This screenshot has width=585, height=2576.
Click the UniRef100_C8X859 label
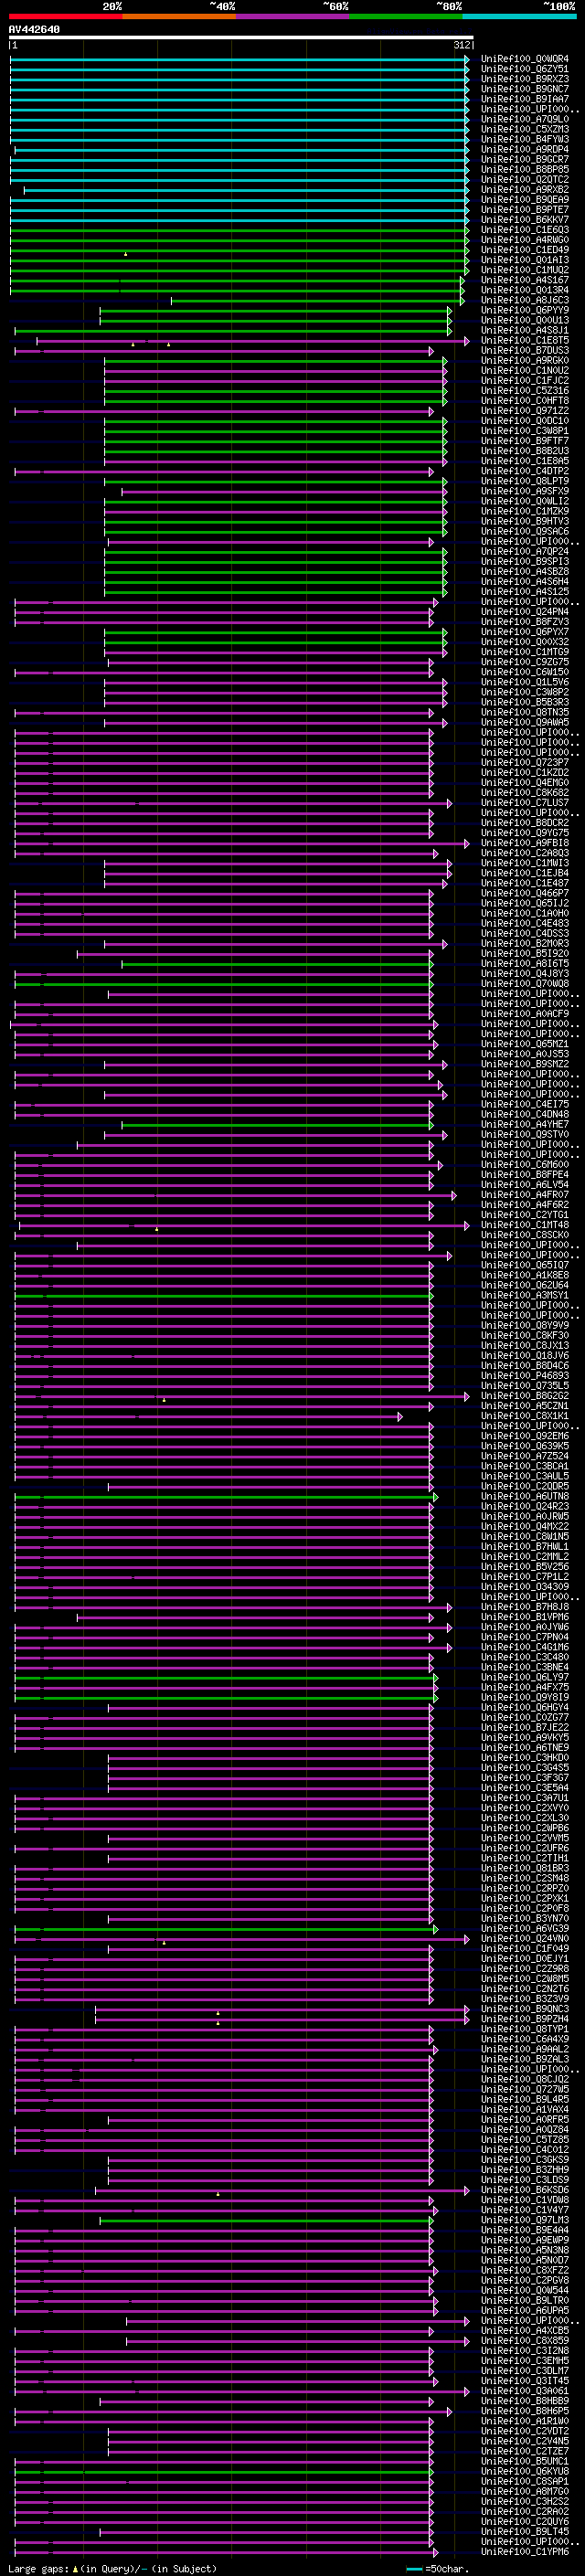click(x=525, y=2341)
